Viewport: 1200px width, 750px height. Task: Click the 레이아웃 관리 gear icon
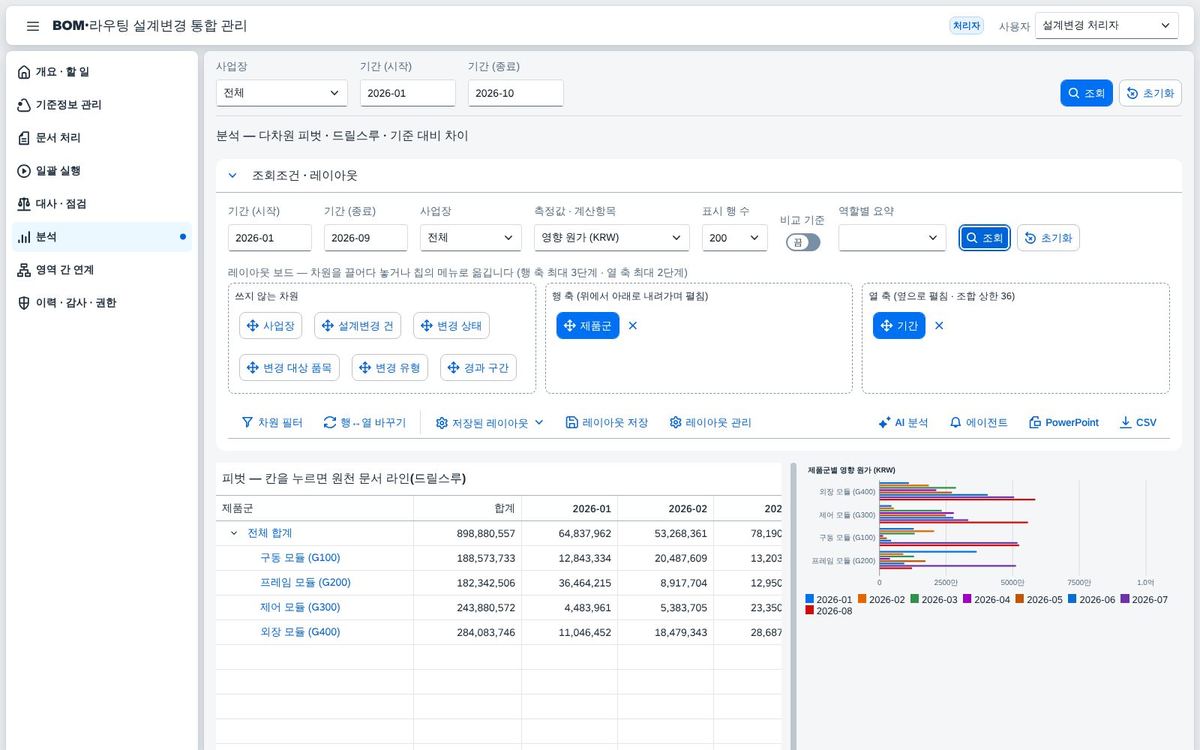pyautogui.click(x=675, y=423)
